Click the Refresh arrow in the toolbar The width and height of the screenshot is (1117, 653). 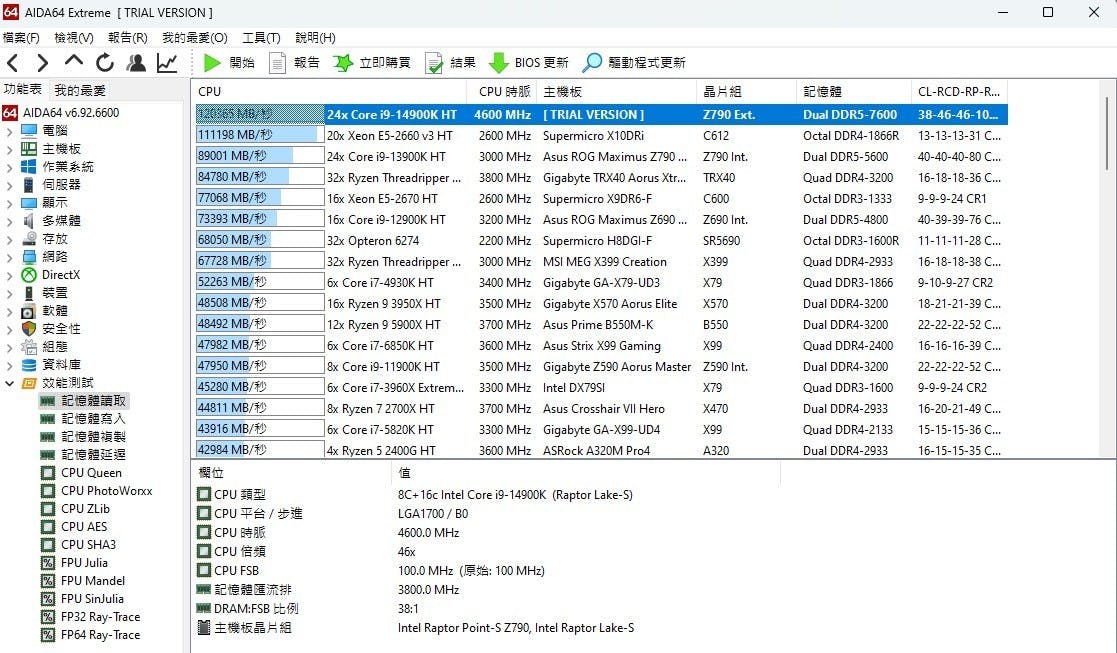[x=105, y=63]
